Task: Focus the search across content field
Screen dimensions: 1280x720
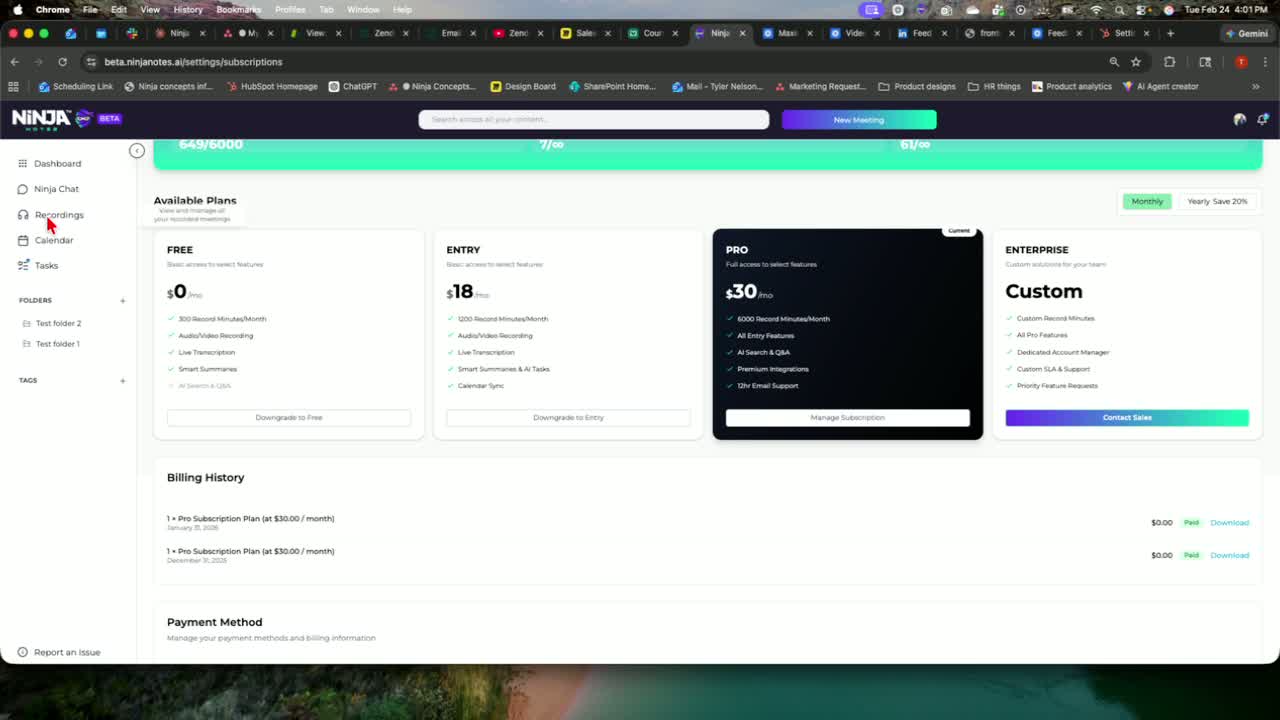Action: [x=594, y=120]
